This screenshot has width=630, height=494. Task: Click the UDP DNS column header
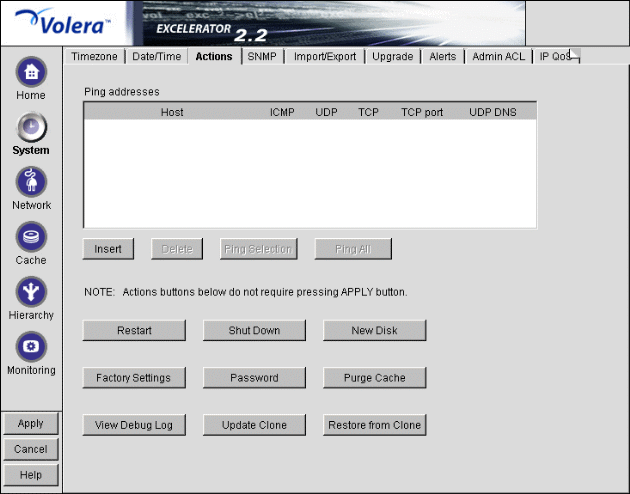tap(493, 112)
